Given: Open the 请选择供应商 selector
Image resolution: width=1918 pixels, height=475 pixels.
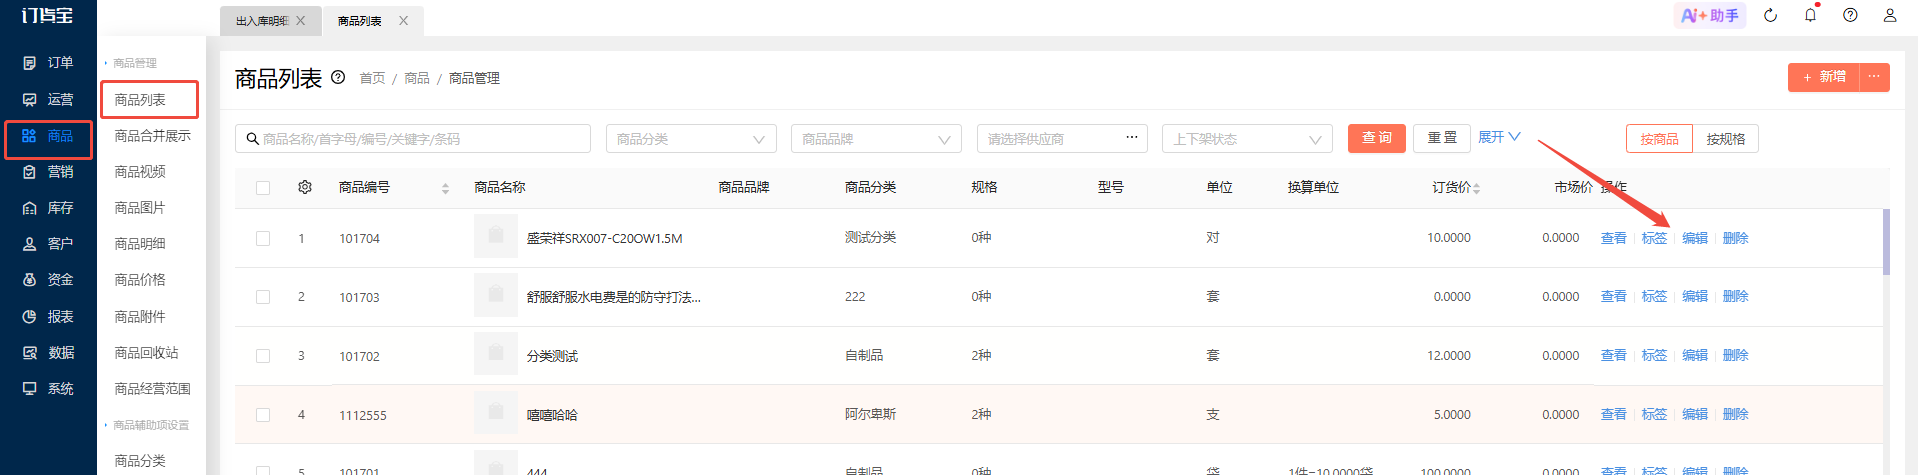Looking at the screenshot, I should tap(1062, 139).
